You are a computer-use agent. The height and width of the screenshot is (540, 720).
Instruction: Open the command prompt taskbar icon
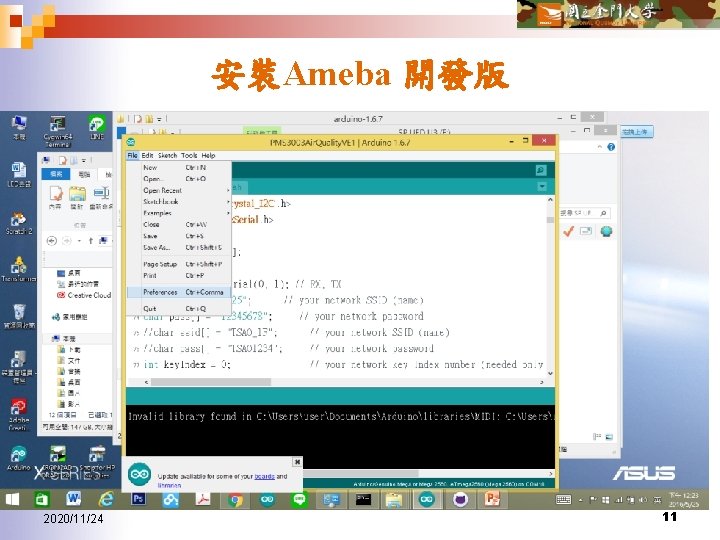tap(363, 499)
